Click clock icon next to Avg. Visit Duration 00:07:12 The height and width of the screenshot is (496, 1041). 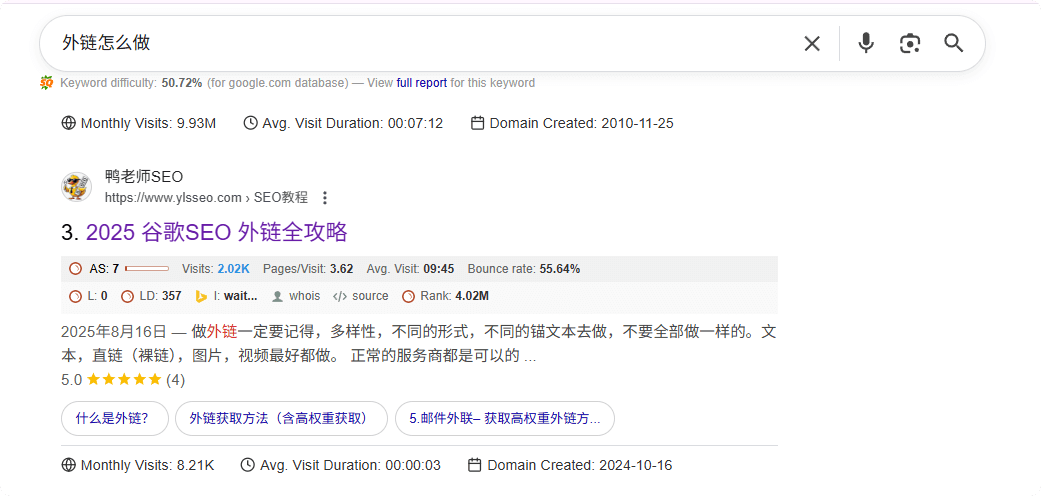click(250, 124)
